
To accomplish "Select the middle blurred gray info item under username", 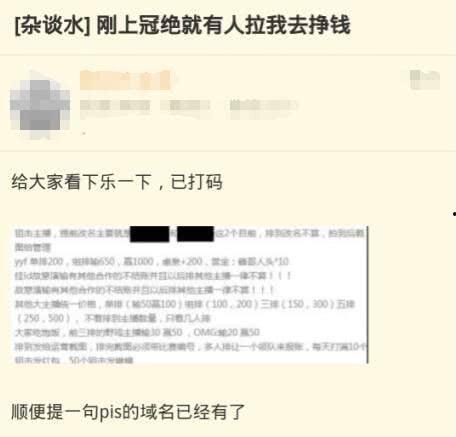I will 185,106.
